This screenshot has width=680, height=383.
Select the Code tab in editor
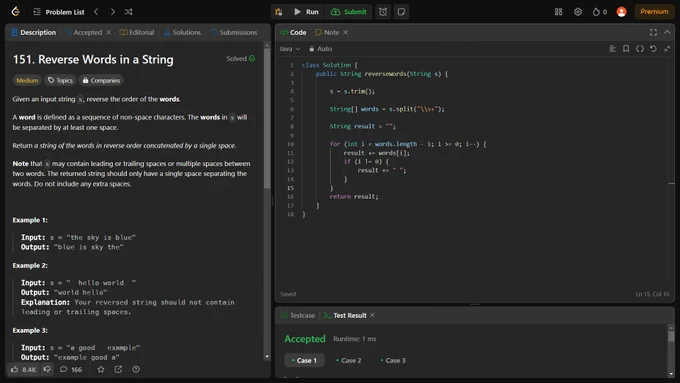(293, 33)
